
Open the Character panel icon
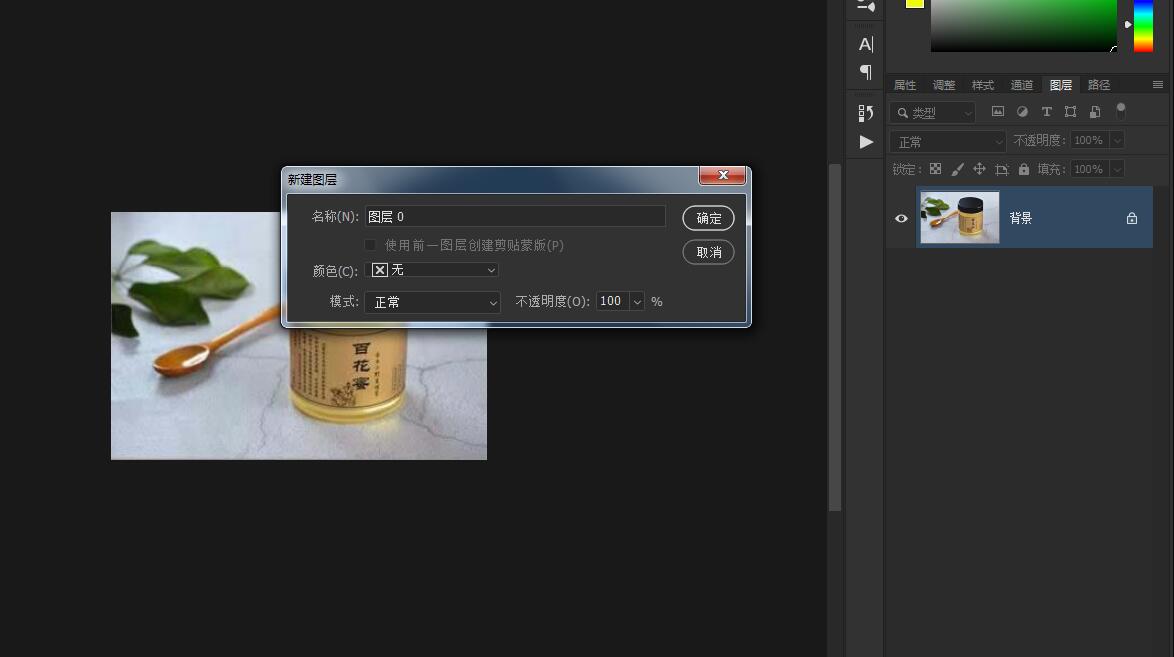866,43
